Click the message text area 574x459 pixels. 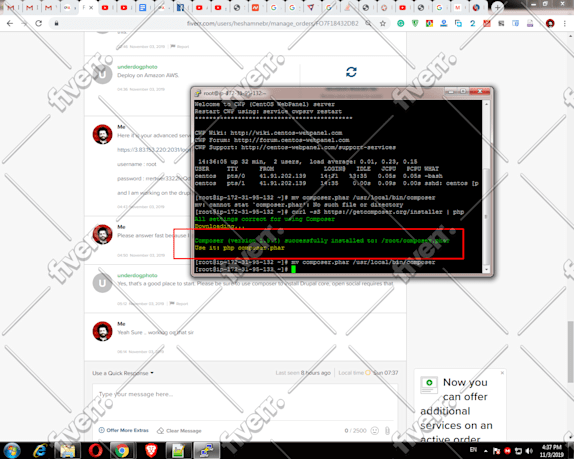pos(245,403)
